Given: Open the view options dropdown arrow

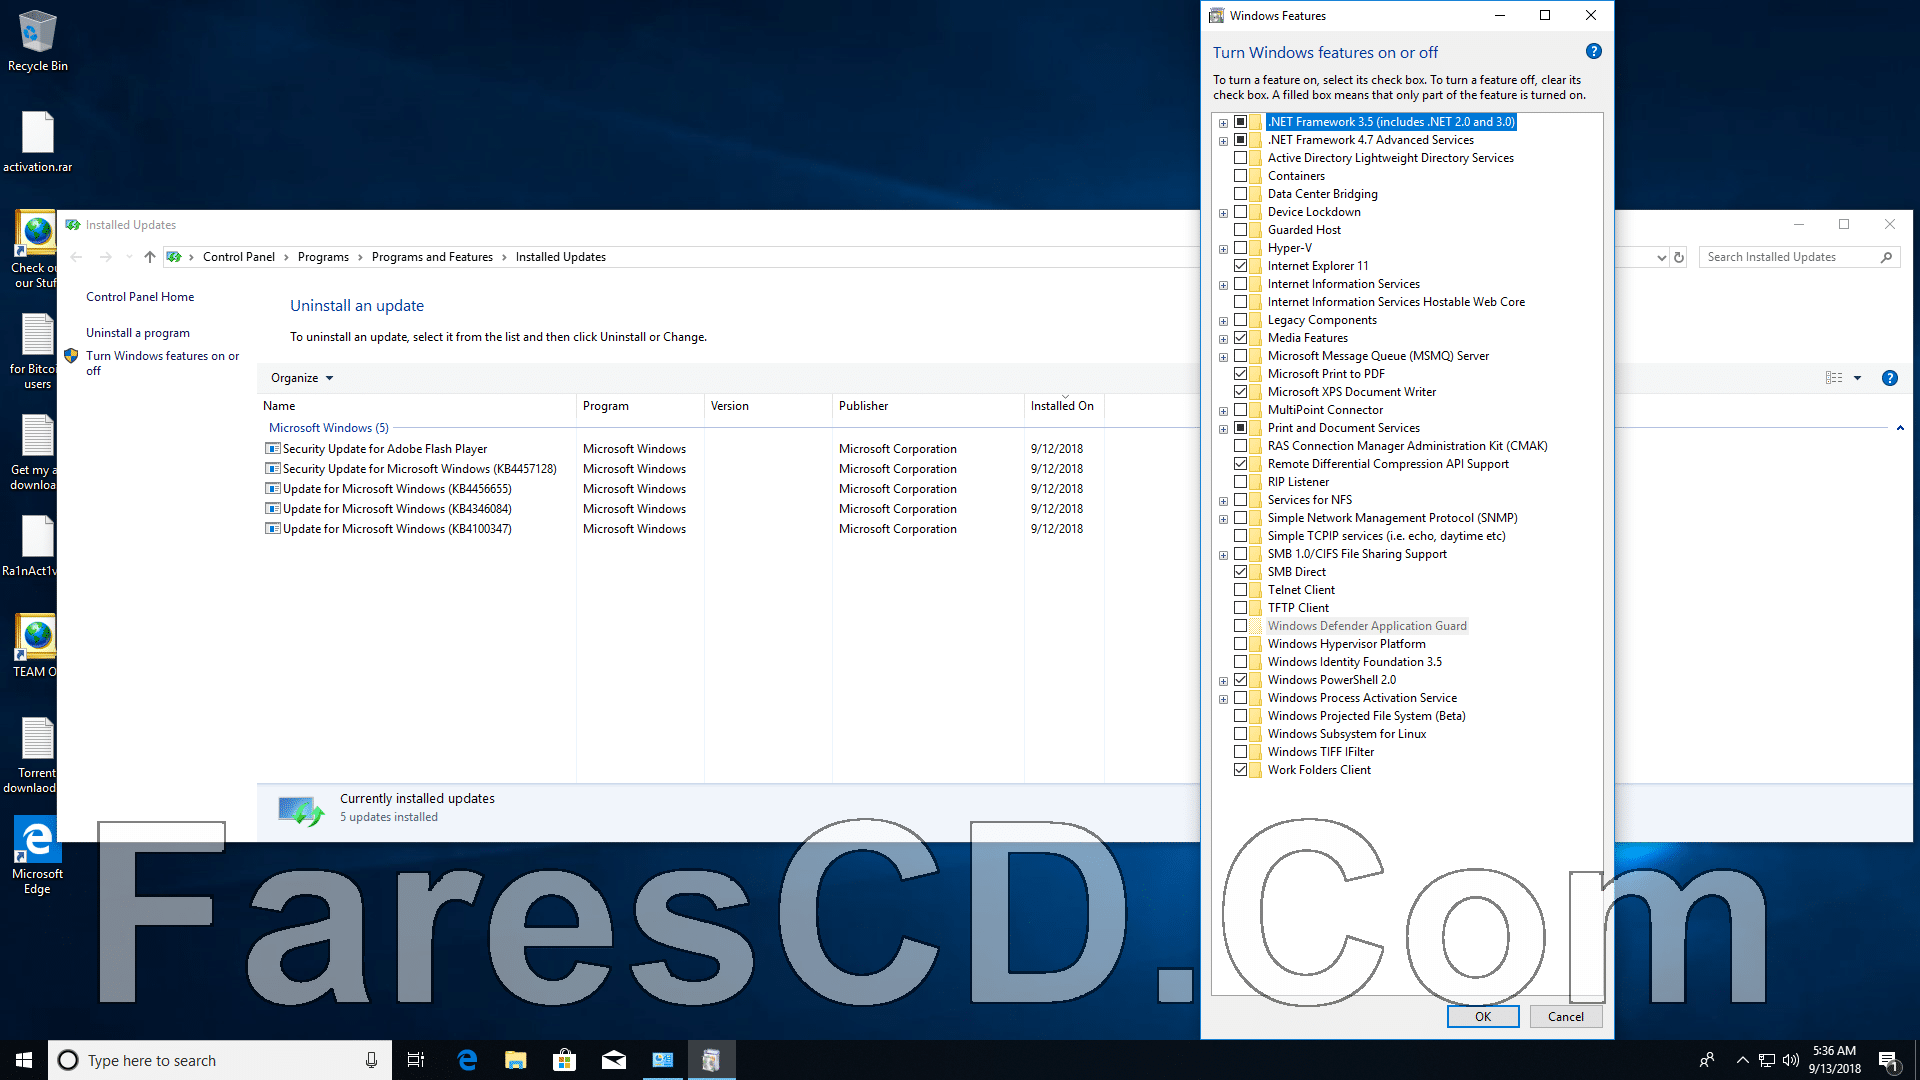Looking at the screenshot, I should (1857, 378).
